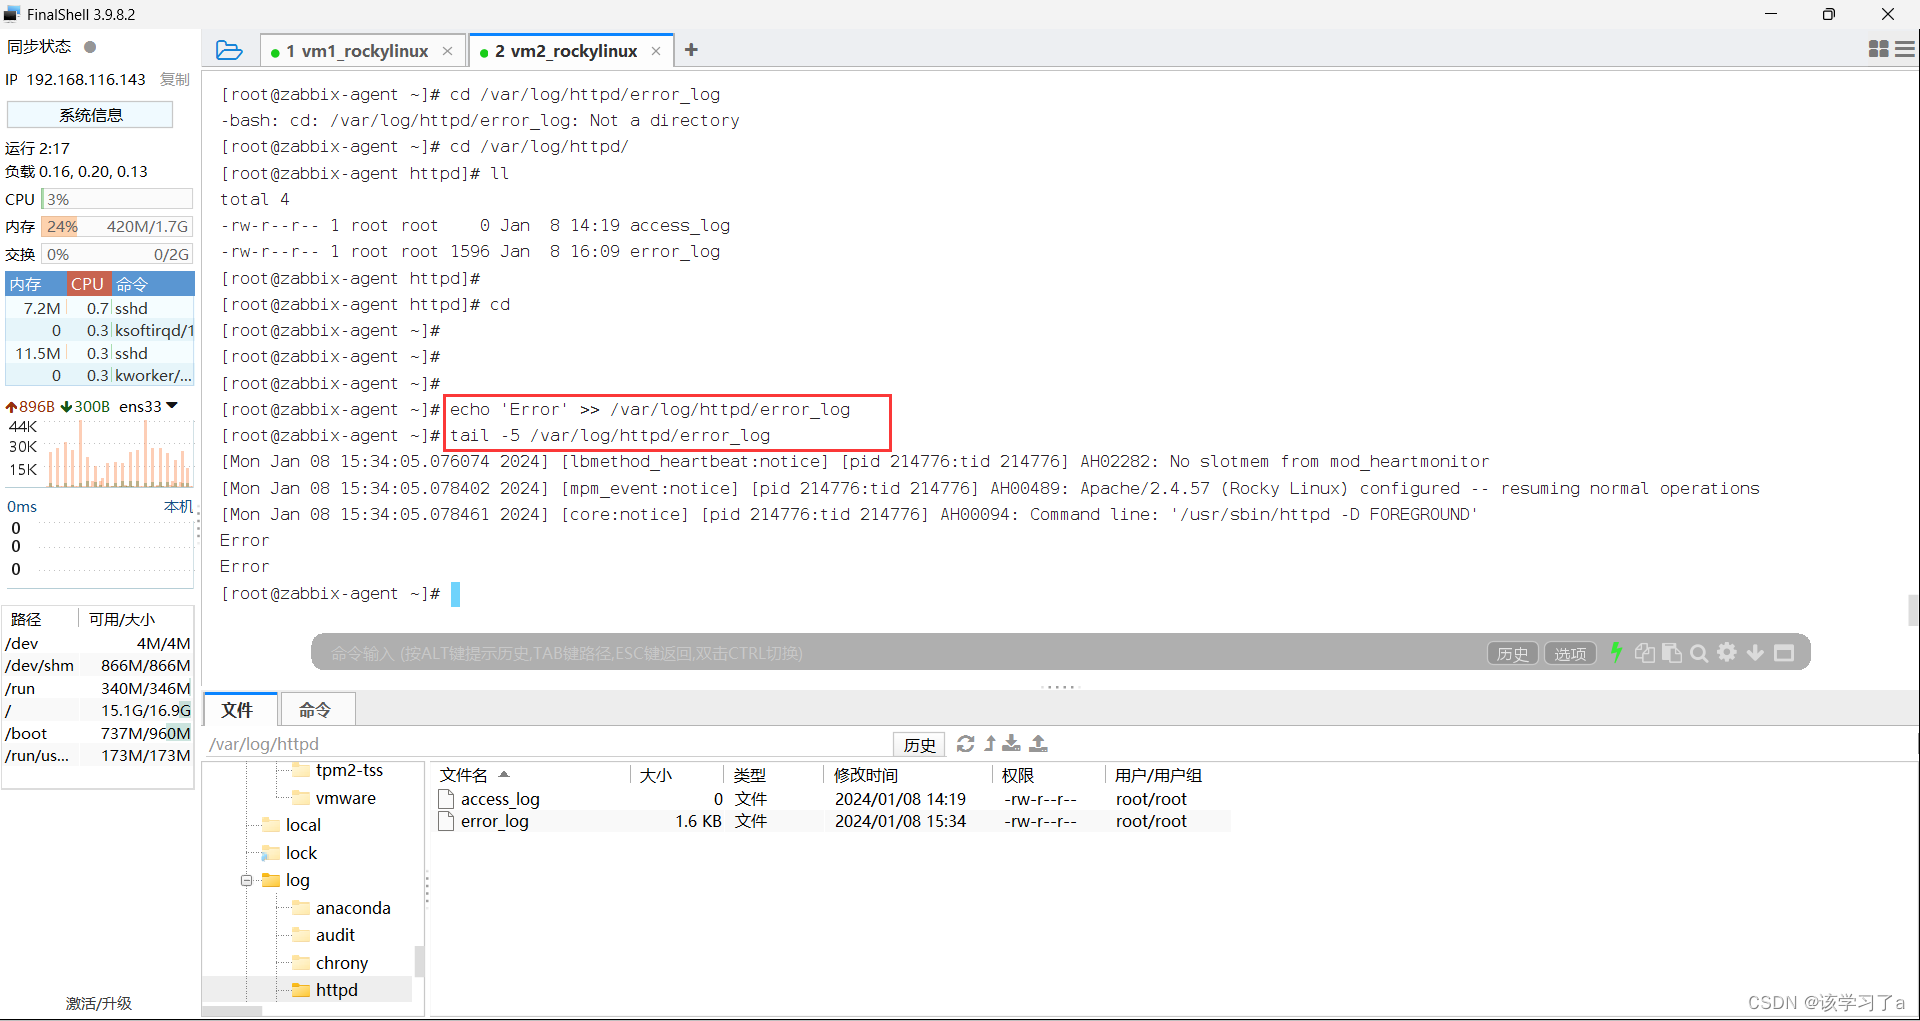Open the 系统信息 system info button
Screen dimensions: 1920x1021
pyautogui.click(x=91, y=115)
